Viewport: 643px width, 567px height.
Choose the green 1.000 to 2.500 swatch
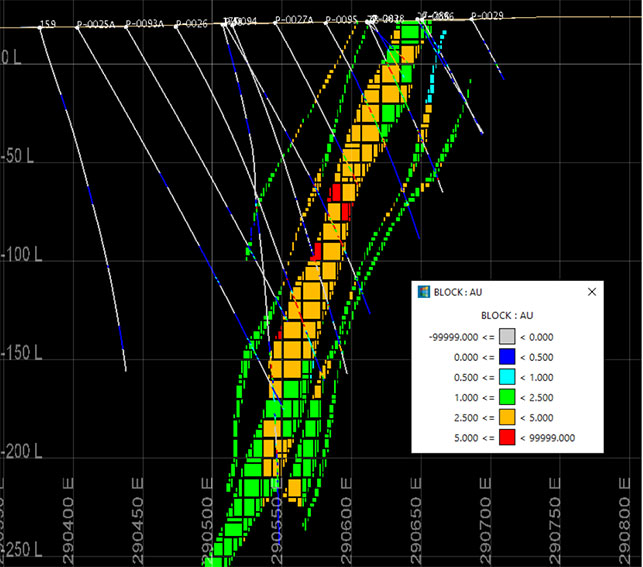coord(508,397)
